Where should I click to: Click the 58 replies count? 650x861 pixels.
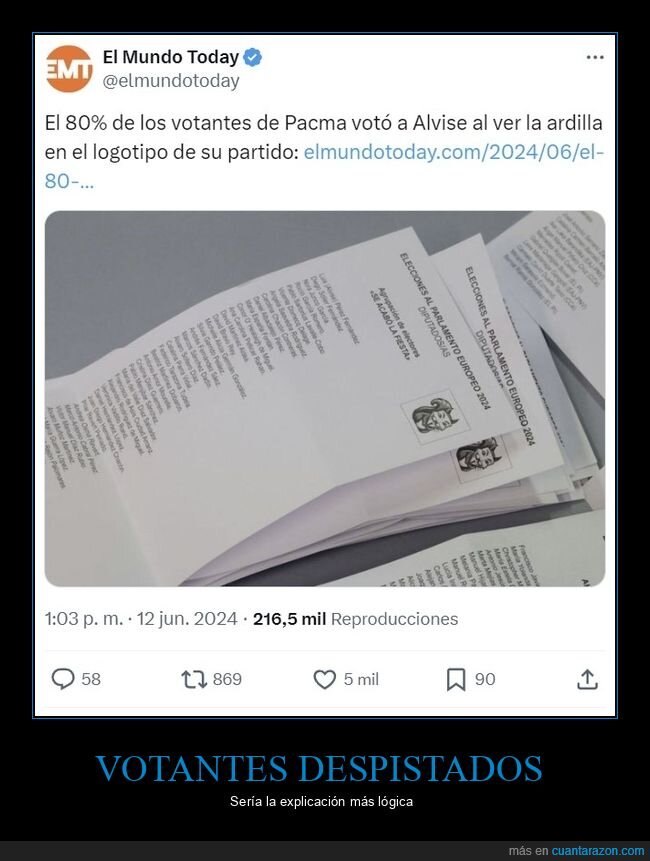[91, 679]
